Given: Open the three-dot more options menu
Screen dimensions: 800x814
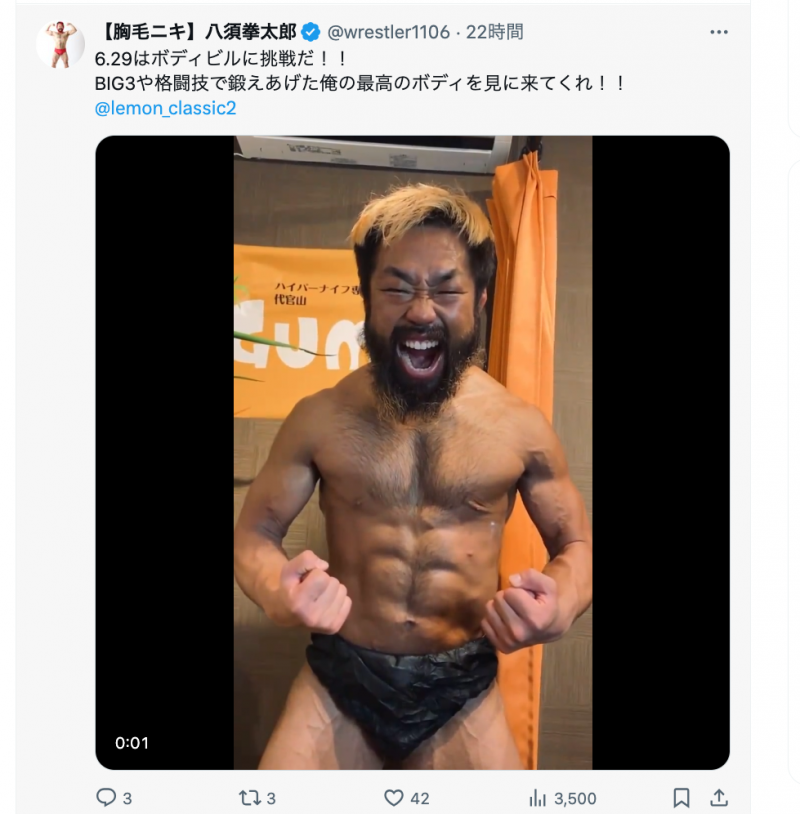Looking at the screenshot, I should [718, 32].
